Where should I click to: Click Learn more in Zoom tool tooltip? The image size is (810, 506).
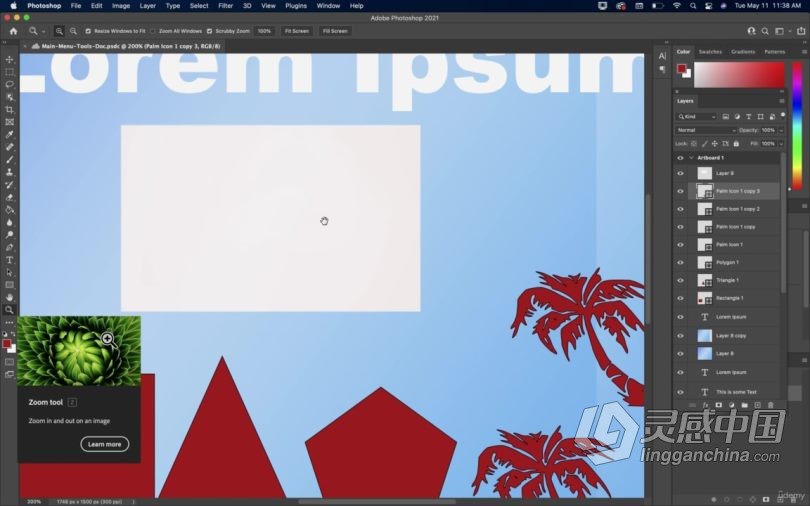[104, 444]
